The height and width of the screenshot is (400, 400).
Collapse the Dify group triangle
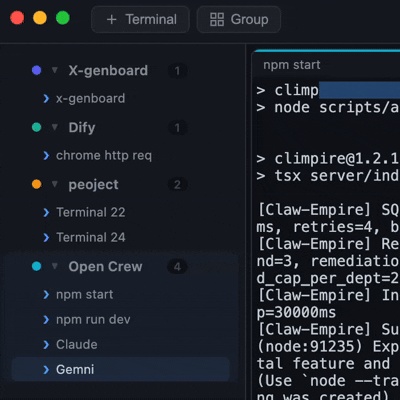point(55,127)
